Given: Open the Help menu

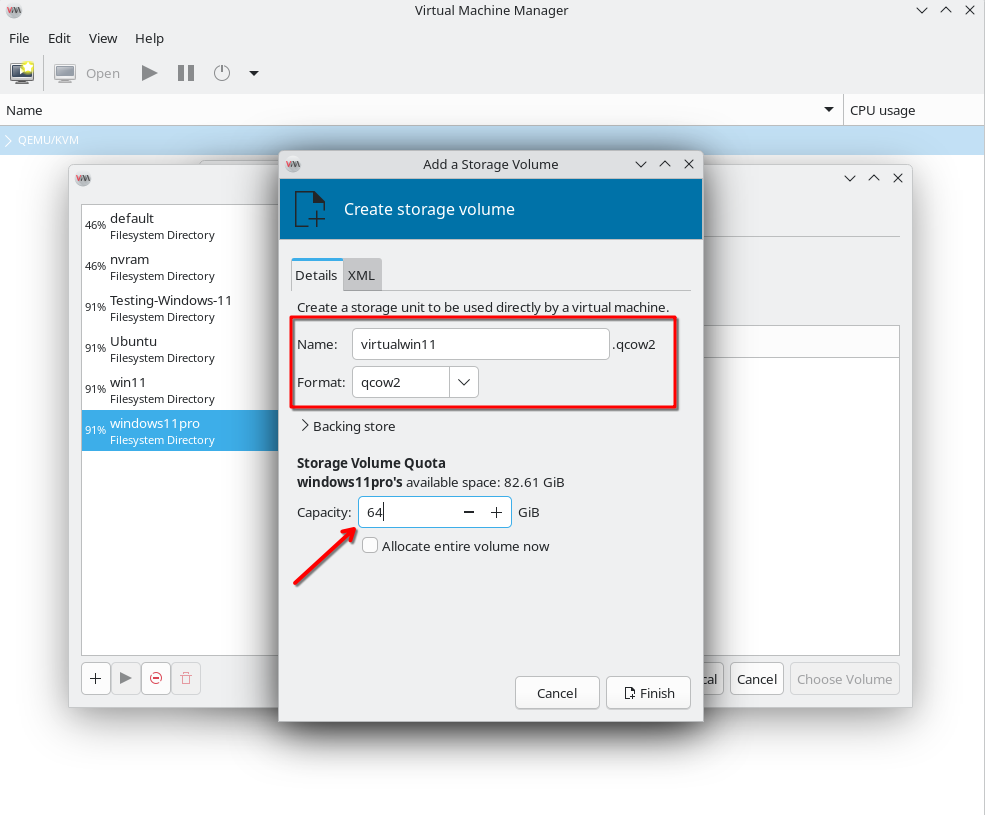Looking at the screenshot, I should [150, 38].
